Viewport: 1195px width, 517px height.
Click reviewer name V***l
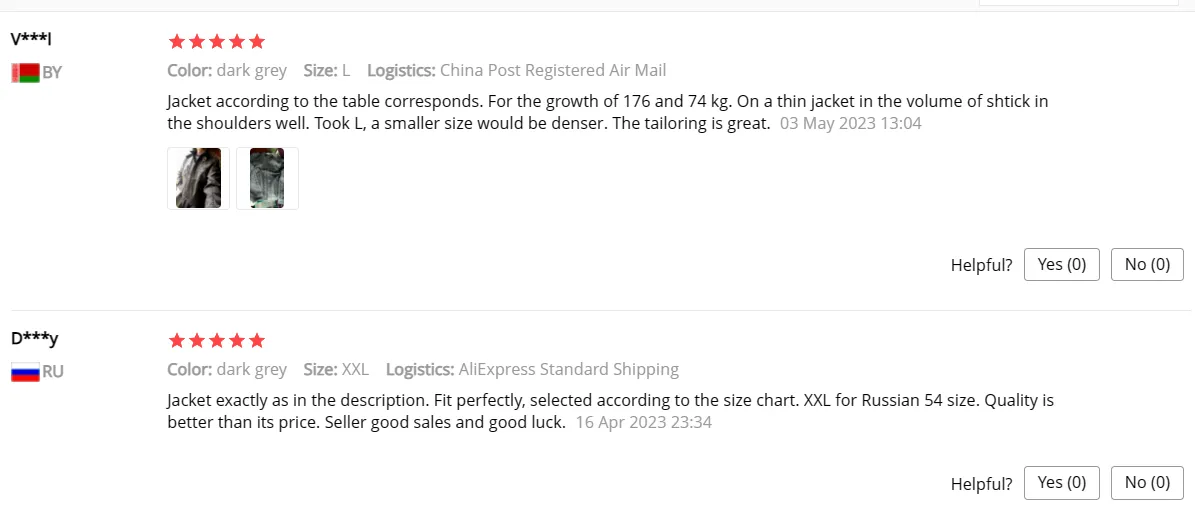[x=31, y=38]
